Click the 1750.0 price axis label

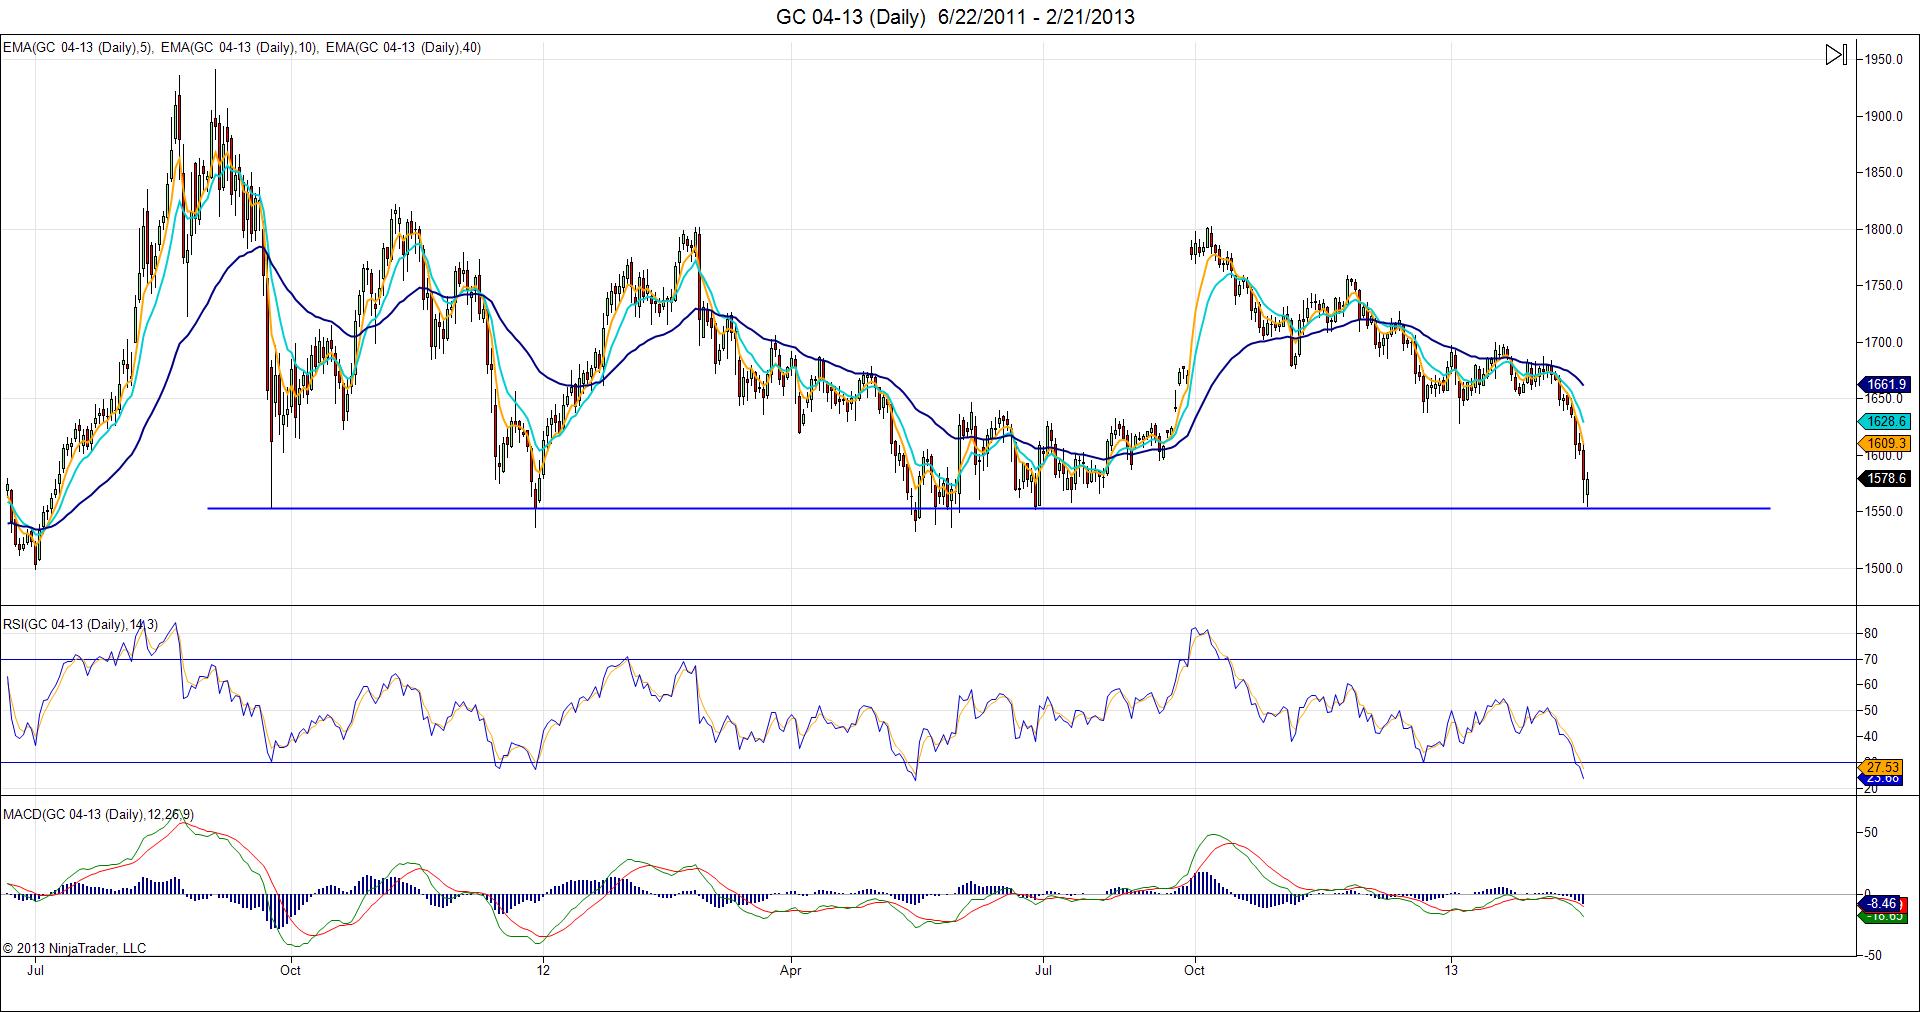click(x=1884, y=286)
